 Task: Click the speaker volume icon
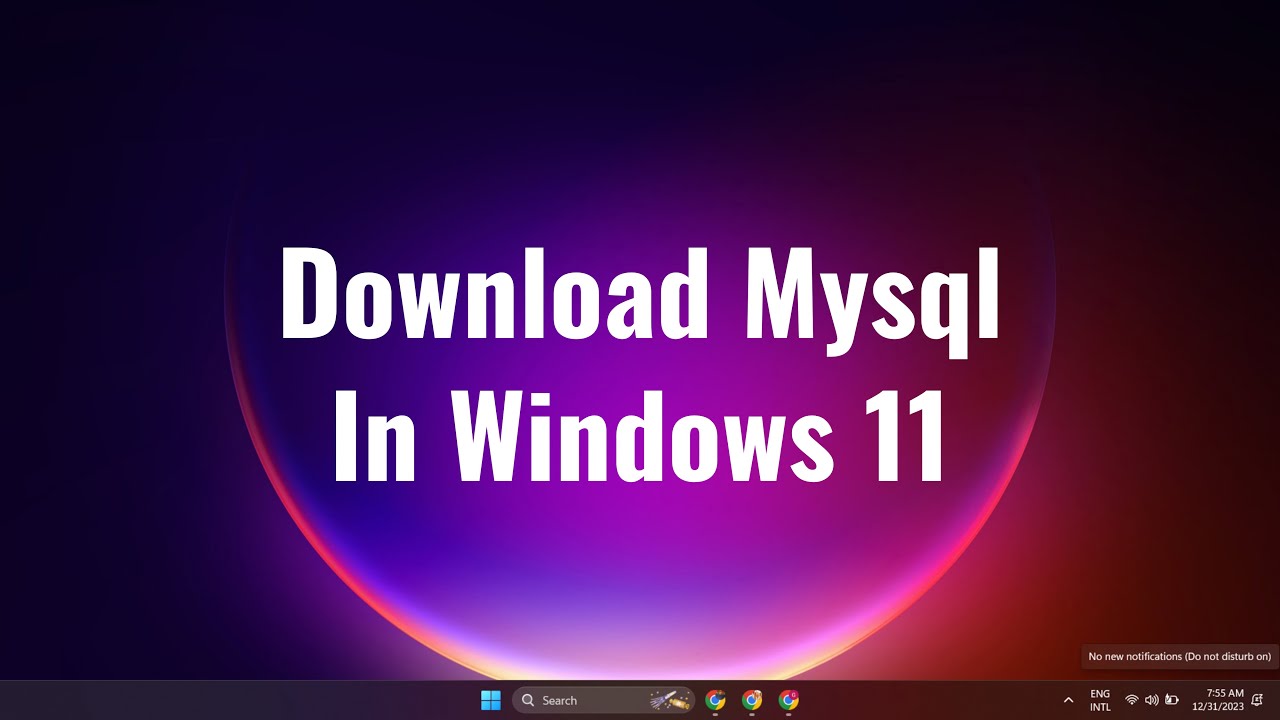tap(1151, 700)
